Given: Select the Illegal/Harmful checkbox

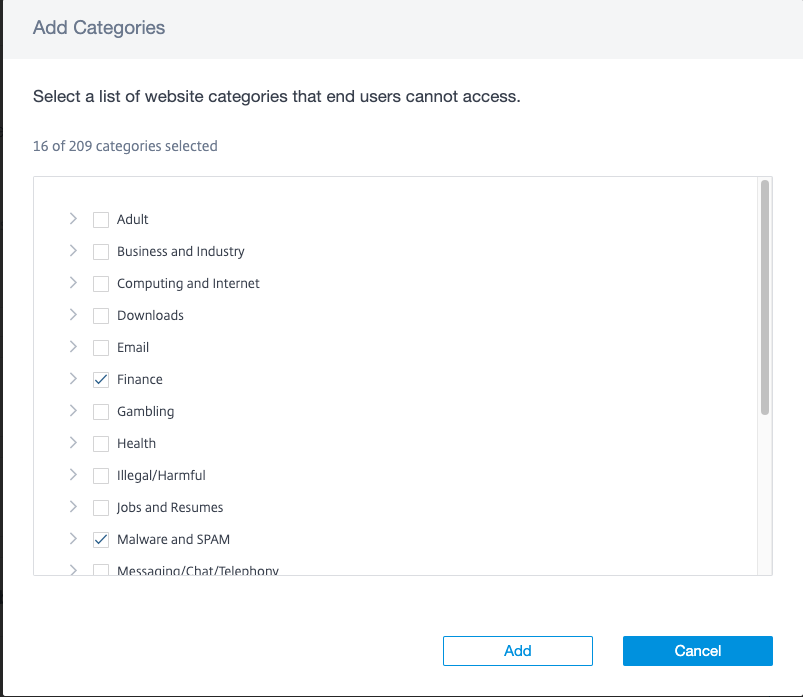Looking at the screenshot, I should [101, 476].
